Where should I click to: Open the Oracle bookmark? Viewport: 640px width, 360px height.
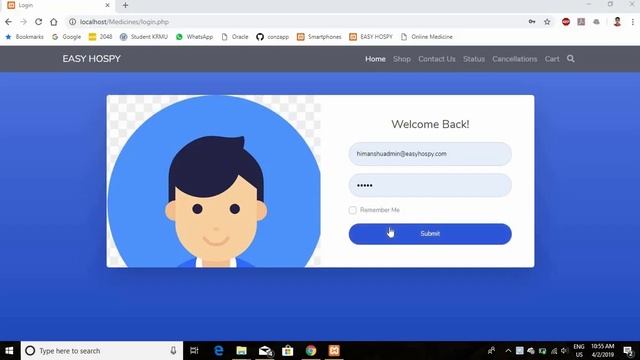235,37
